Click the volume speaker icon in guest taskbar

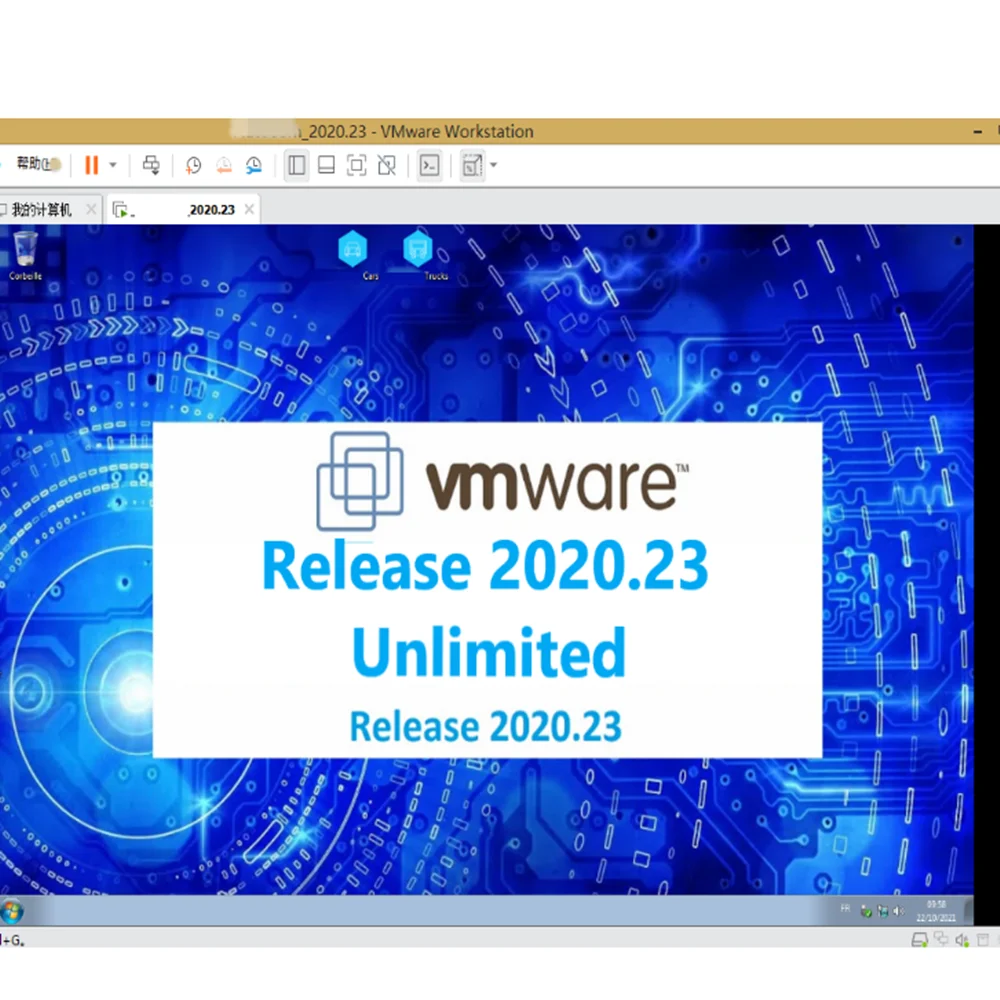pyautogui.click(x=899, y=911)
